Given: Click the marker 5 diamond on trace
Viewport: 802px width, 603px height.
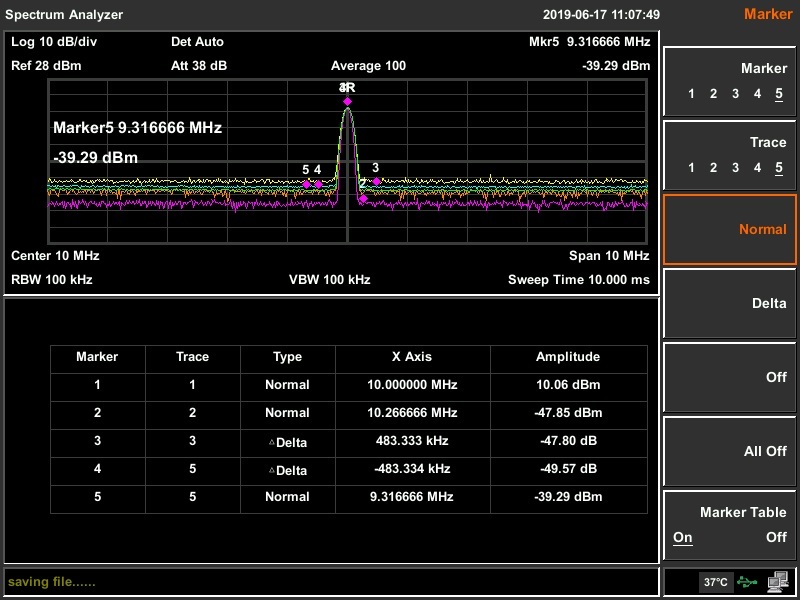Looking at the screenshot, I should pyautogui.click(x=307, y=184).
